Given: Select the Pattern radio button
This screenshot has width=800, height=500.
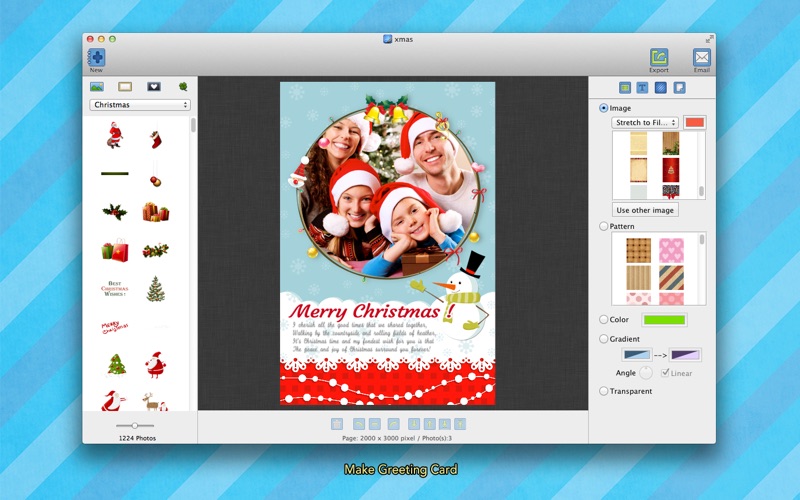Looking at the screenshot, I should (604, 227).
